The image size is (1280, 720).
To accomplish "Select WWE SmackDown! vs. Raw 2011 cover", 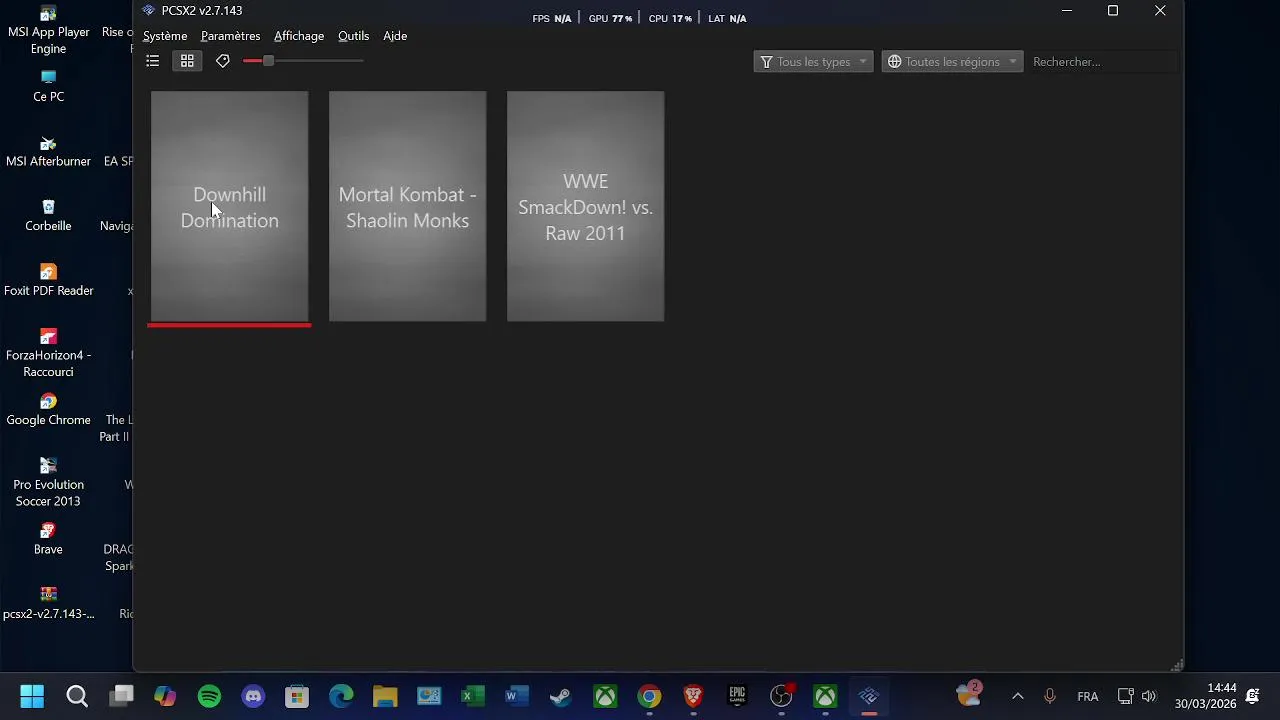I will (x=585, y=207).
